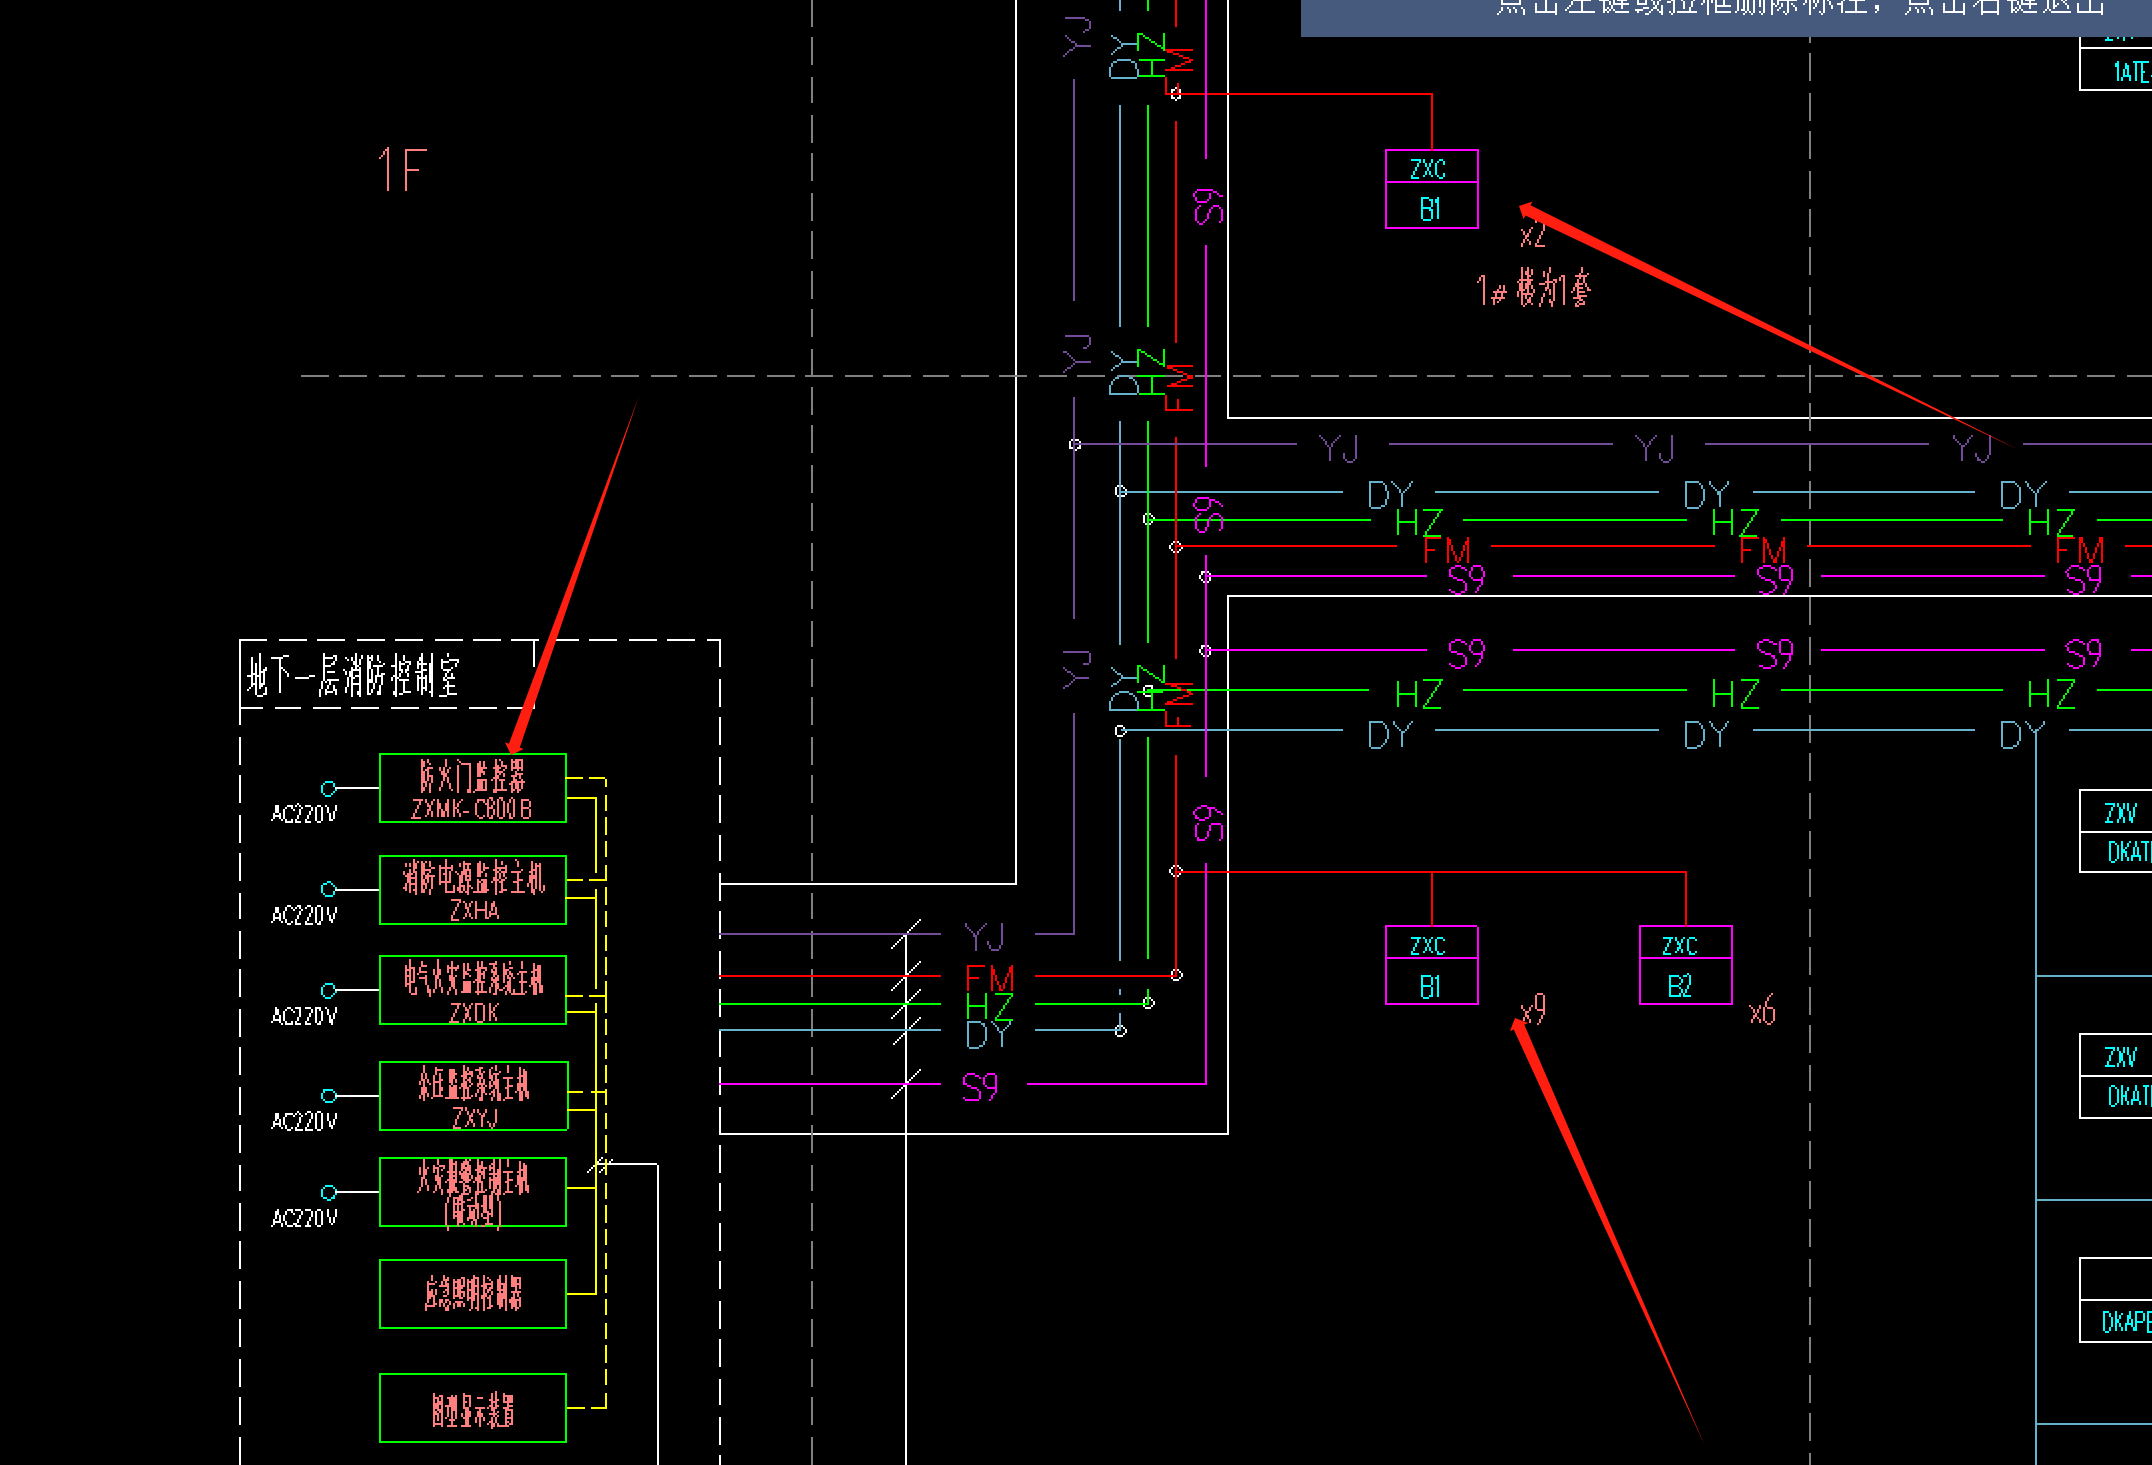Click the lower ZXV DKAT box on right edge
Screen dimensions: 2152x1465
pos(2116,1076)
